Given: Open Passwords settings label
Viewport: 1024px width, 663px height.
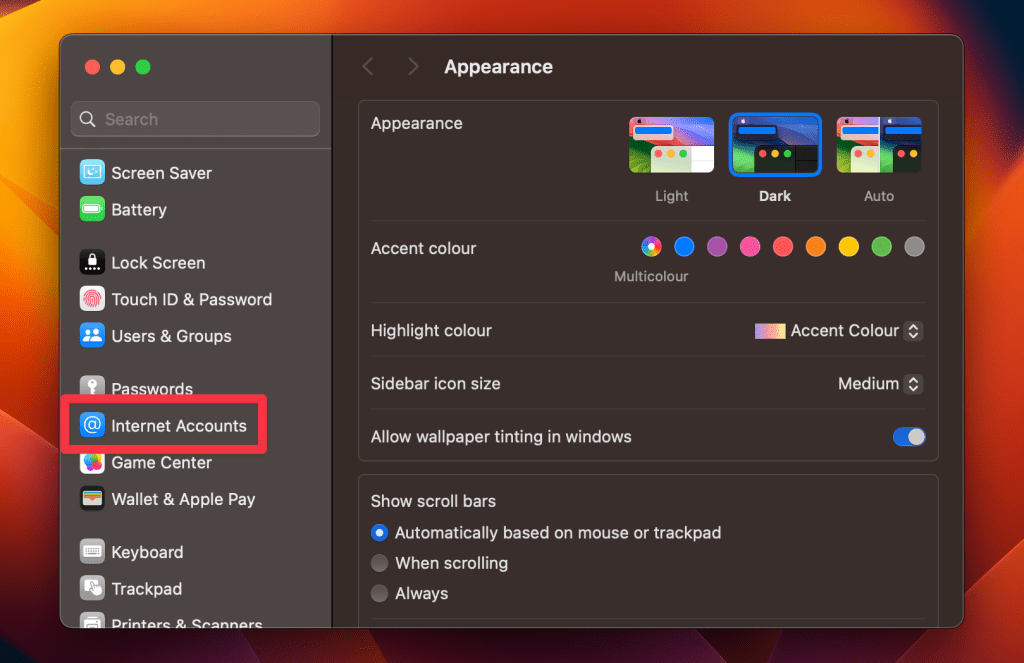Looking at the screenshot, I should [152, 389].
